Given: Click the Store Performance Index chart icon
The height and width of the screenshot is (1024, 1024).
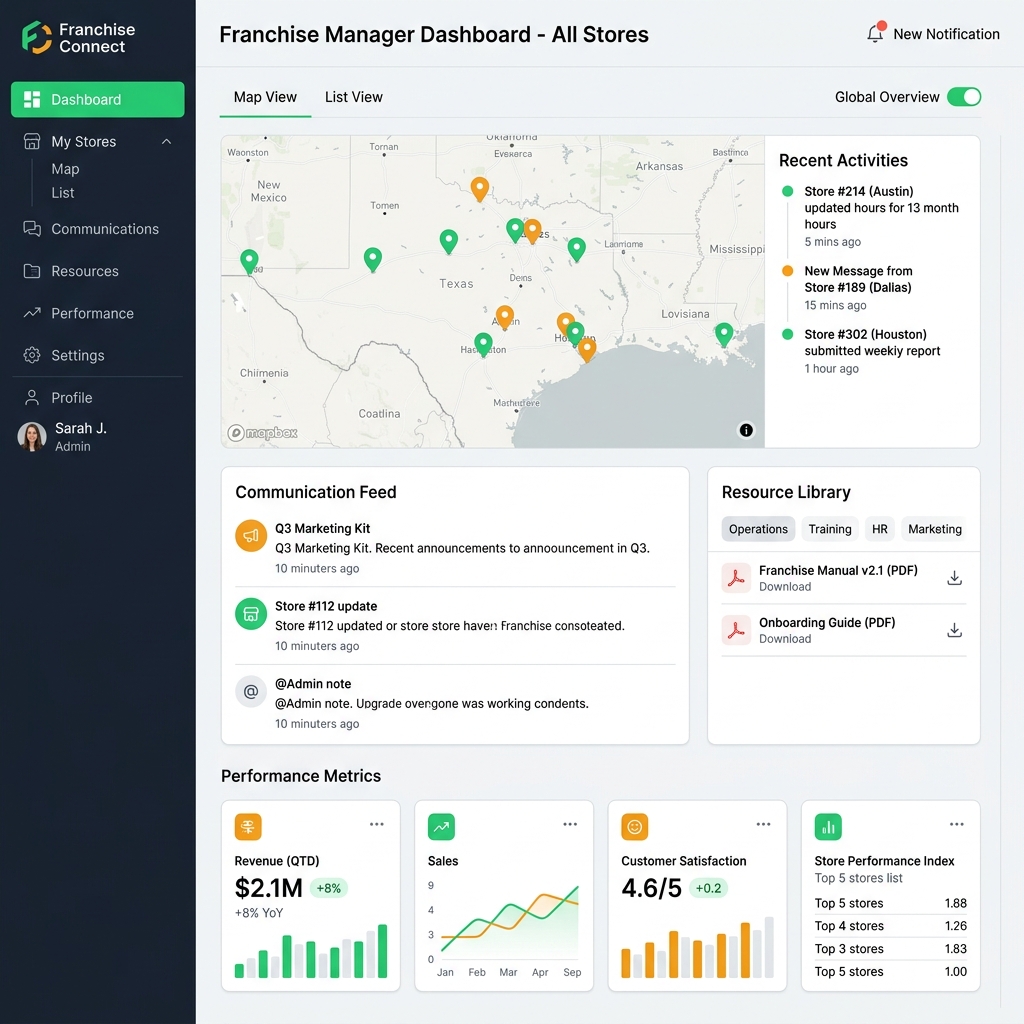Looking at the screenshot, I should [828, 827].
